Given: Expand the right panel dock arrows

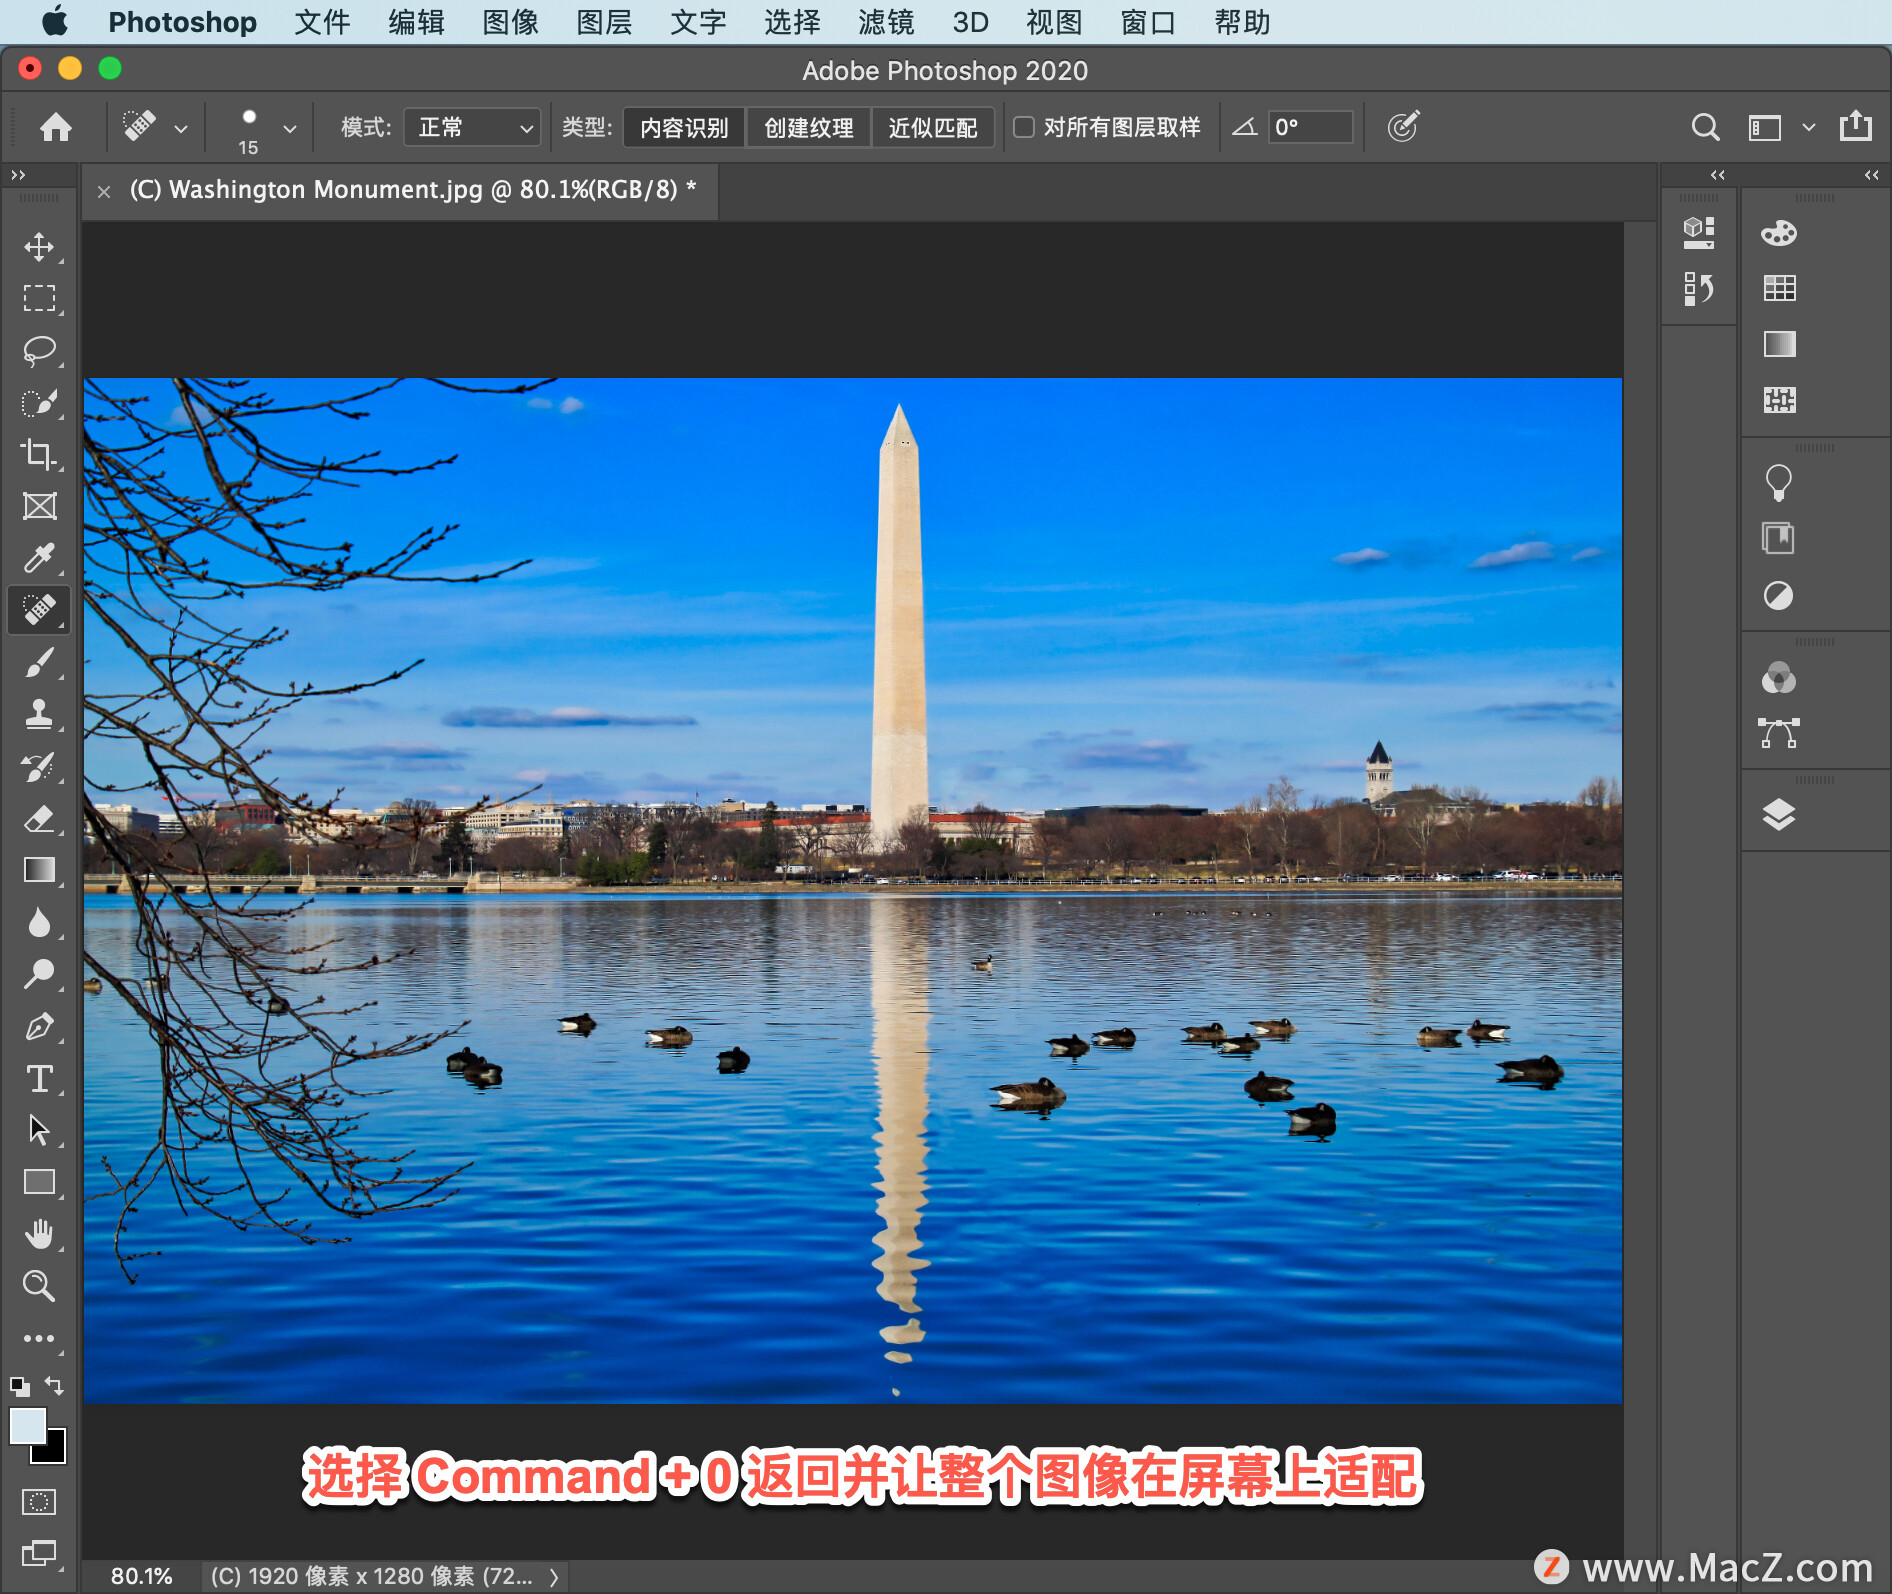Looking at the screenshot, I should point(1872,175).
